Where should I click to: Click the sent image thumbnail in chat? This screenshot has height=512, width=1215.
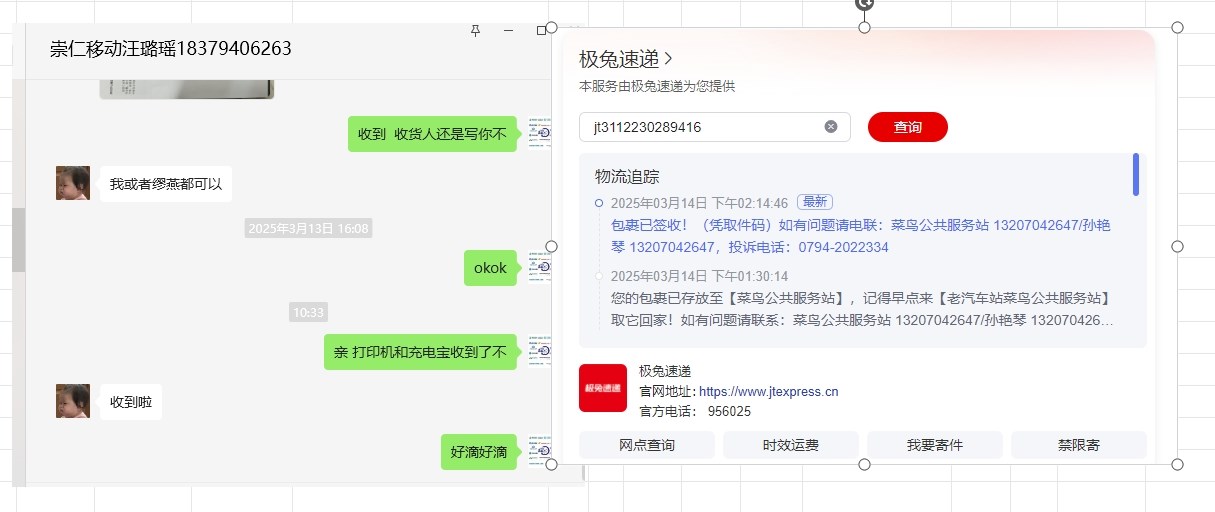tap(187, 90)
